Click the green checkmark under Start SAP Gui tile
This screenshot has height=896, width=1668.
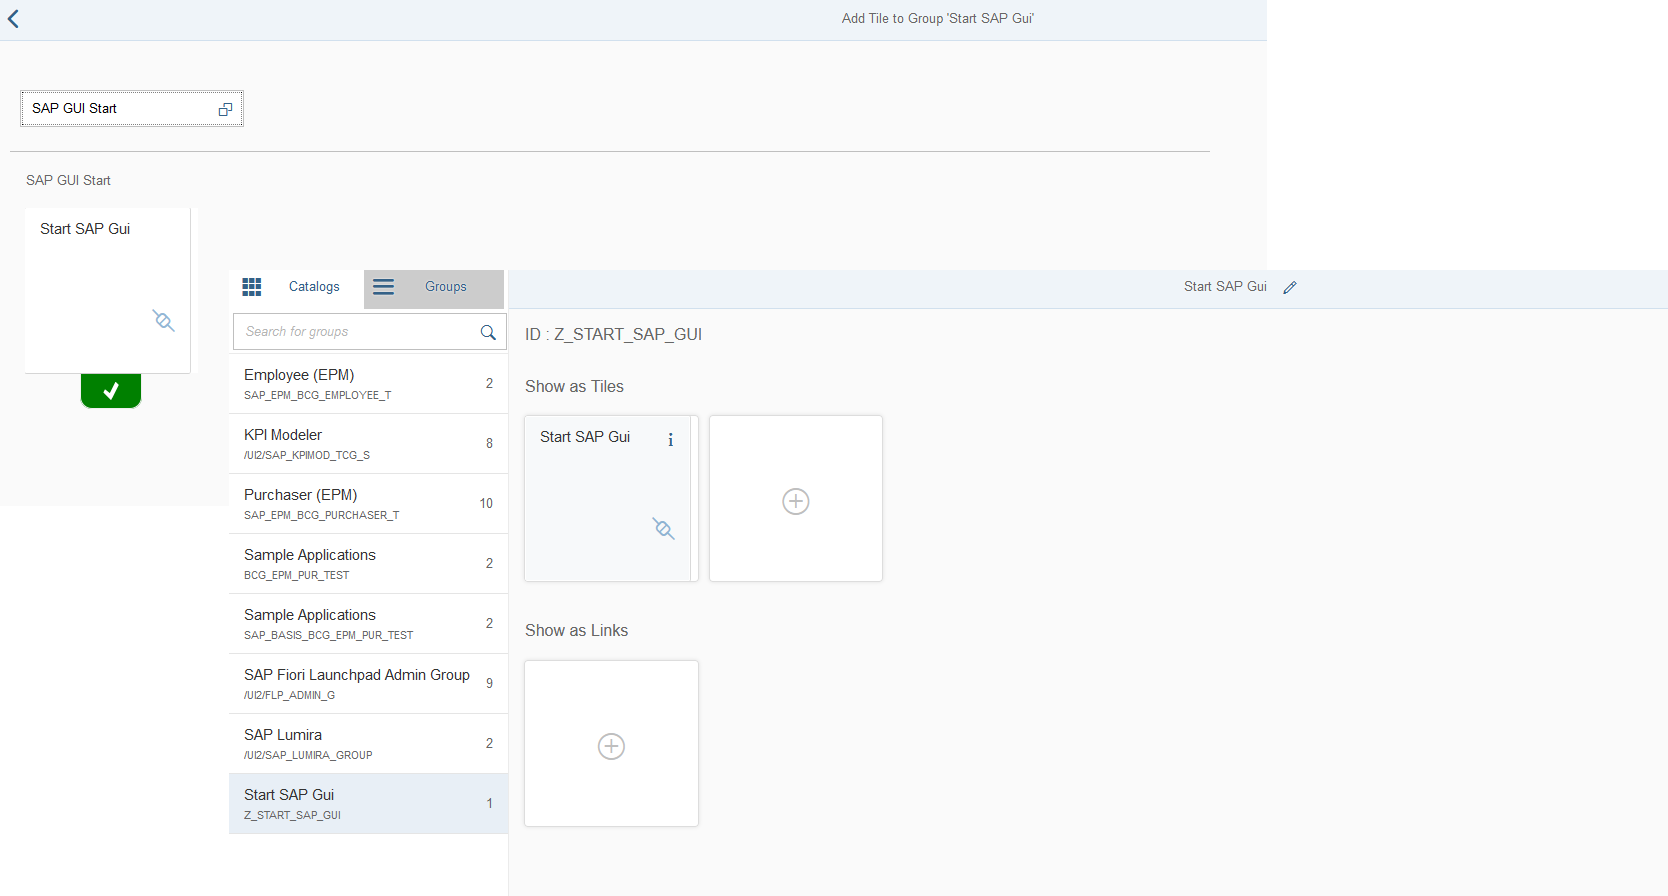pos(111,391)
